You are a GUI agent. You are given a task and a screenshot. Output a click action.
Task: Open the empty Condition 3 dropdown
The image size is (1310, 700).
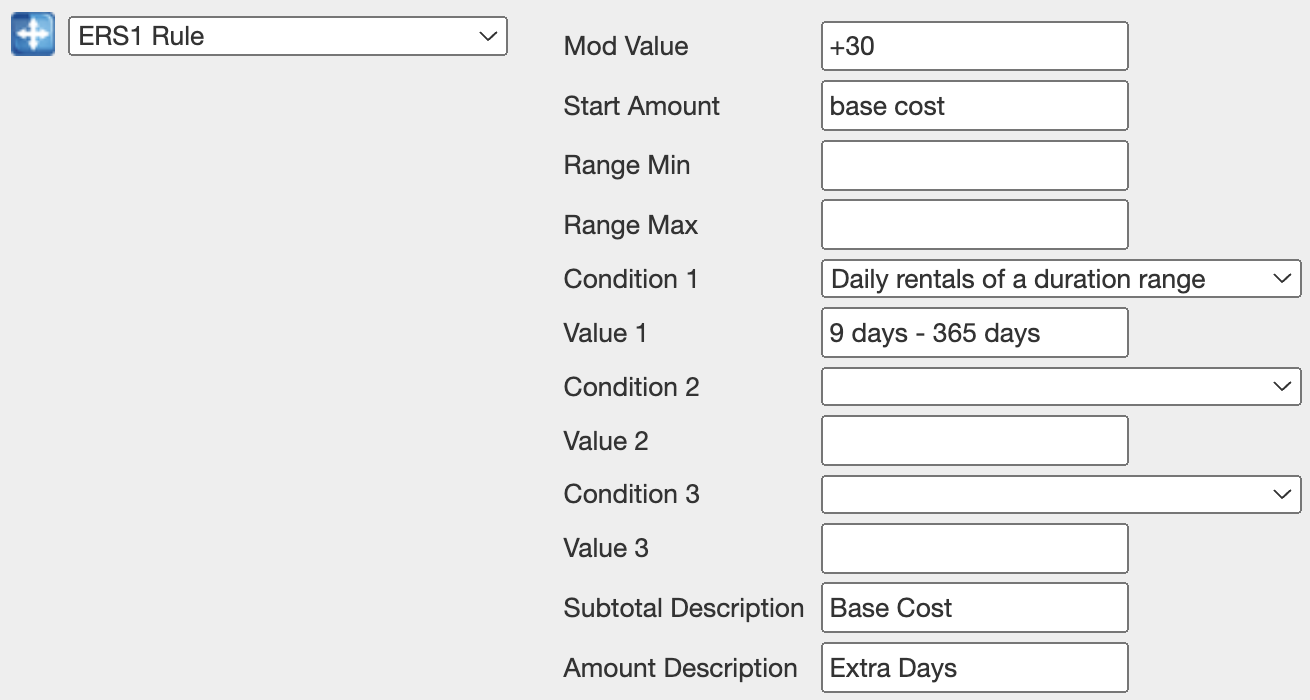tap(1060, 494)
